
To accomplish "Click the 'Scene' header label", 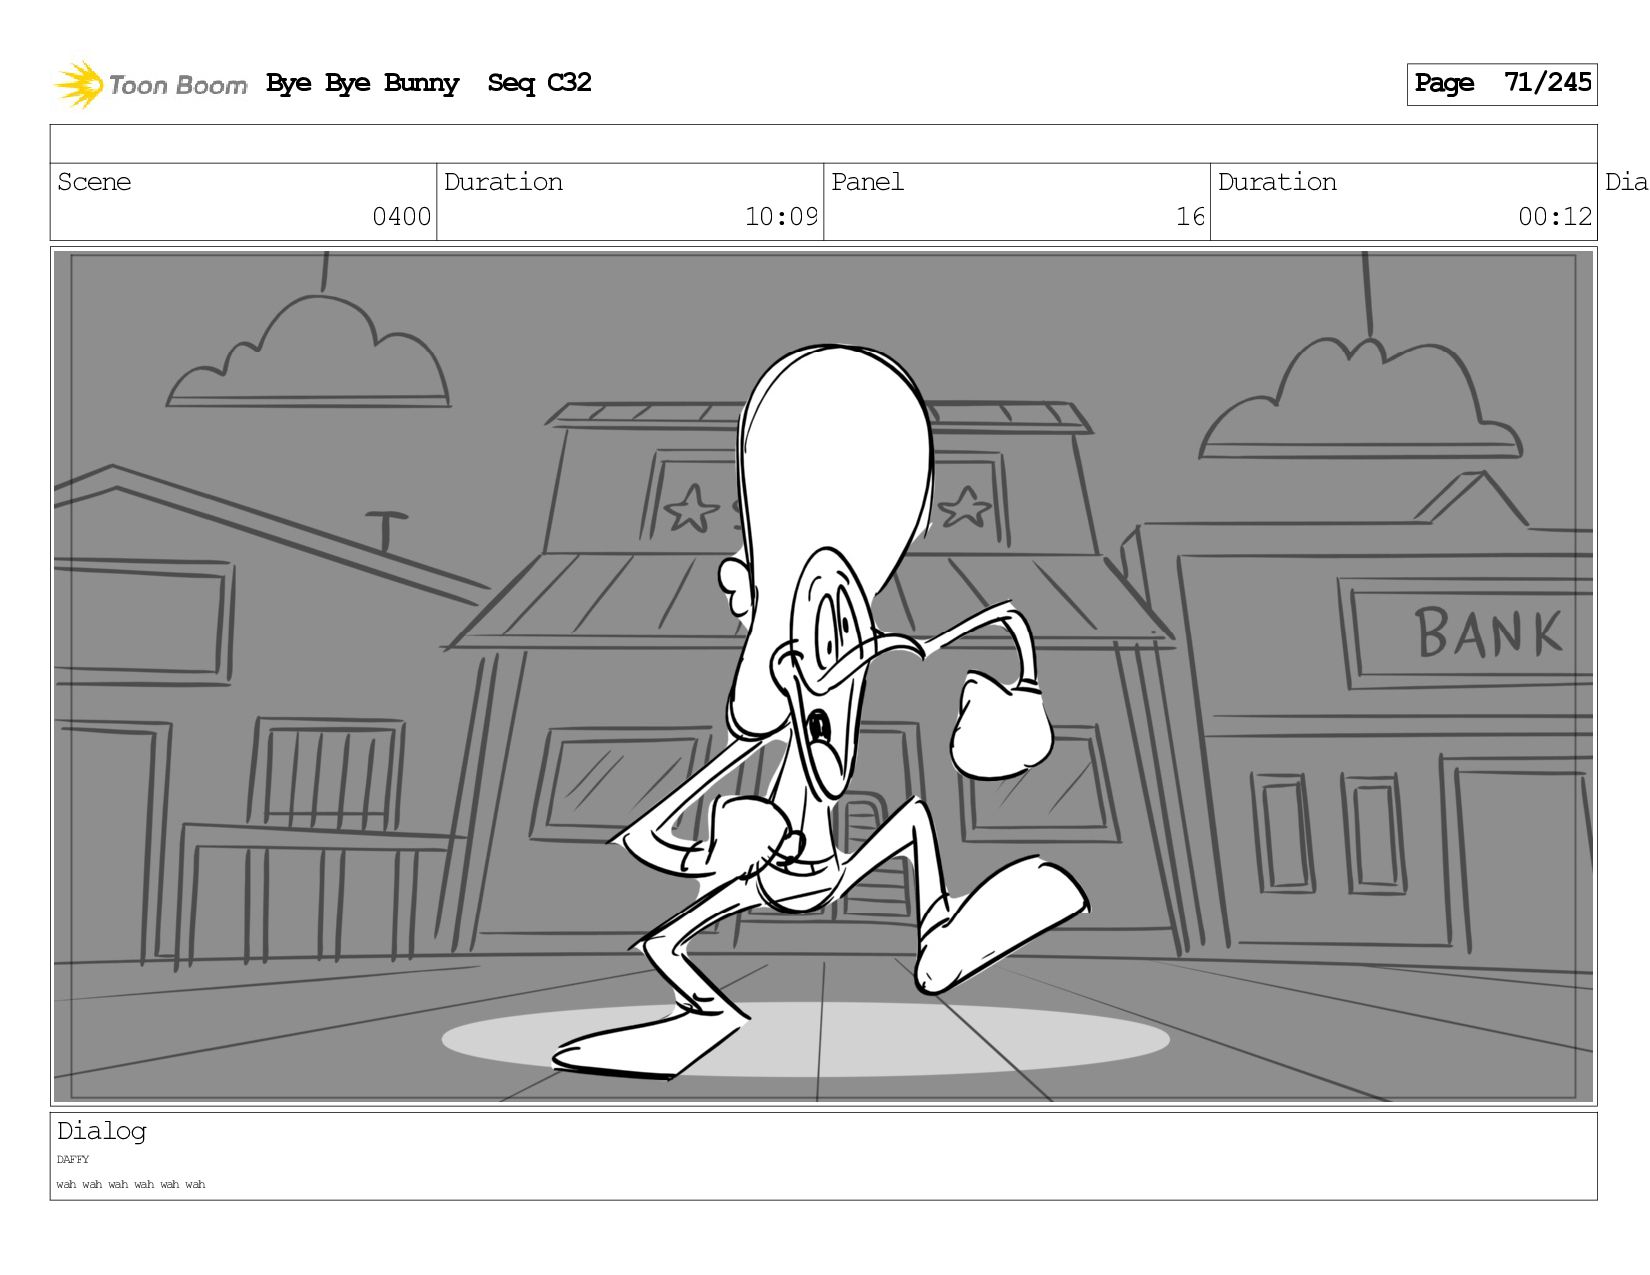I will [94, 182].
